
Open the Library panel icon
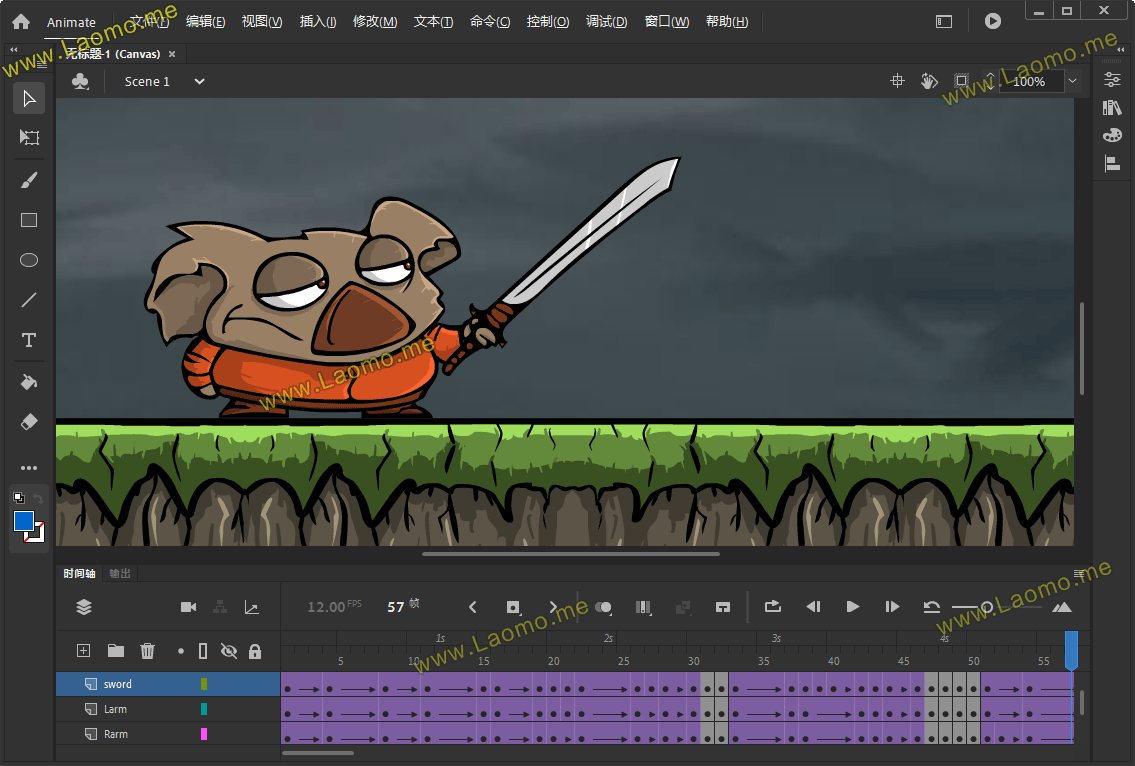[1113, 108]
